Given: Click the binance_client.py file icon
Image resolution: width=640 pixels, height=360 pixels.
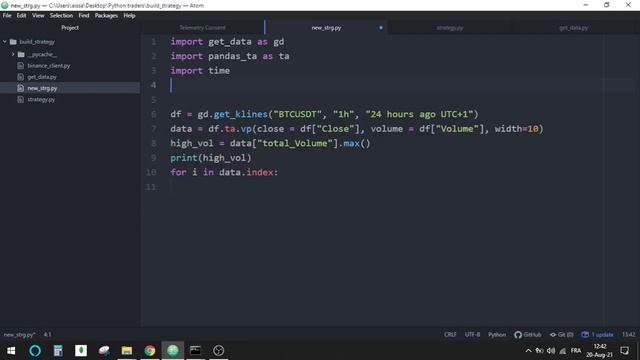Looking at the screenshot, I should [x=20, y=66].
